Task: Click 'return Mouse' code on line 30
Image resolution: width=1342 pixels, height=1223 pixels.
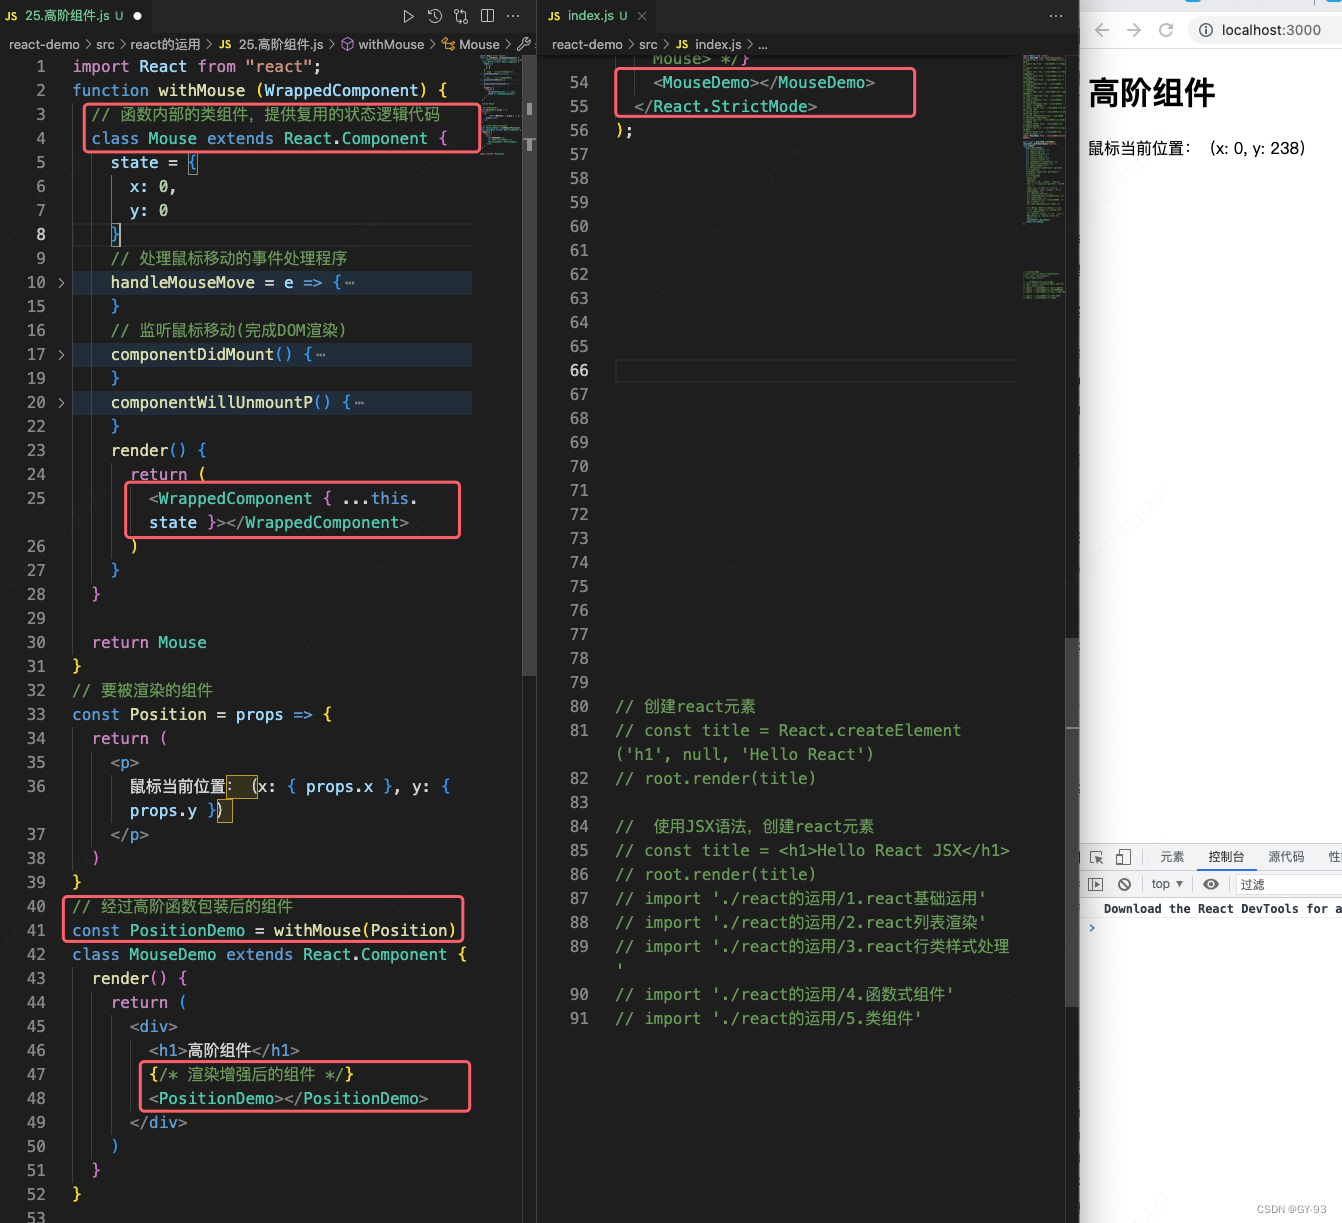Action: click(x=149, y=643)
